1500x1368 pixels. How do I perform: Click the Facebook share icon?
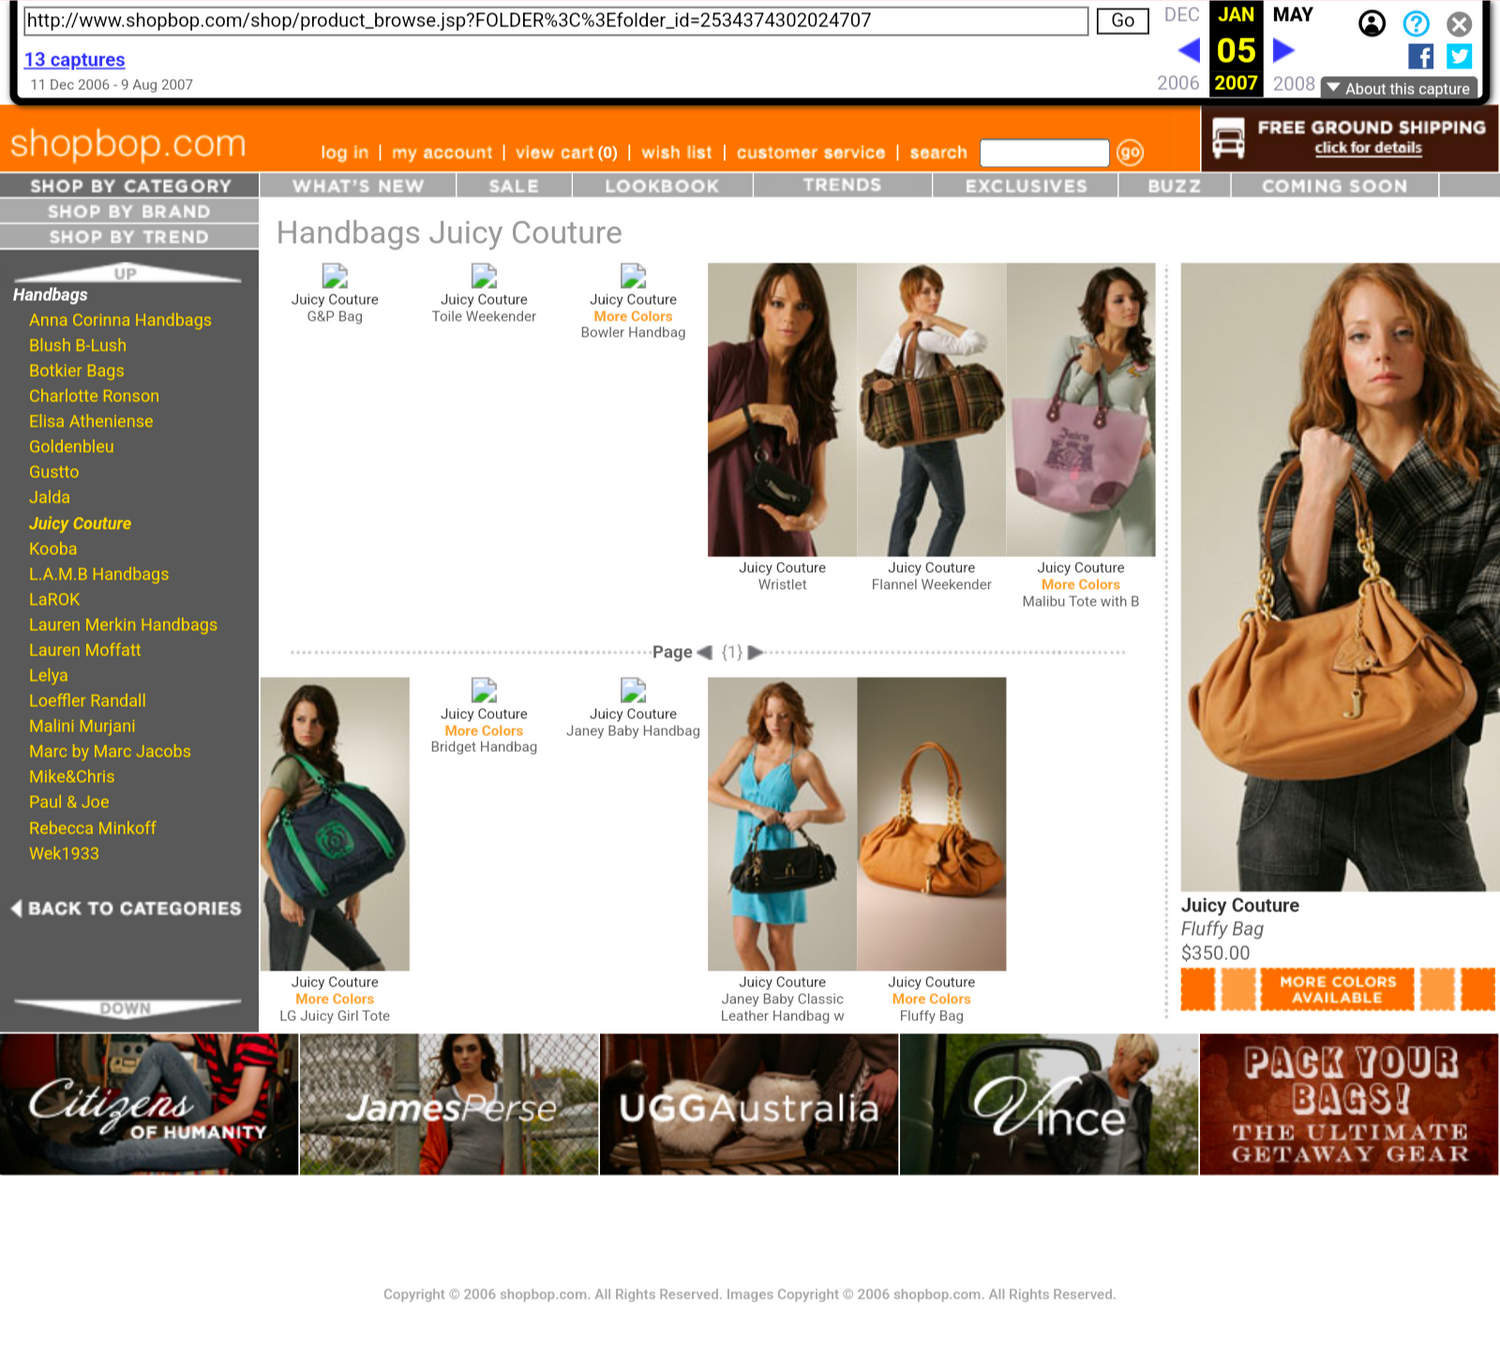tap(1420, 56)
